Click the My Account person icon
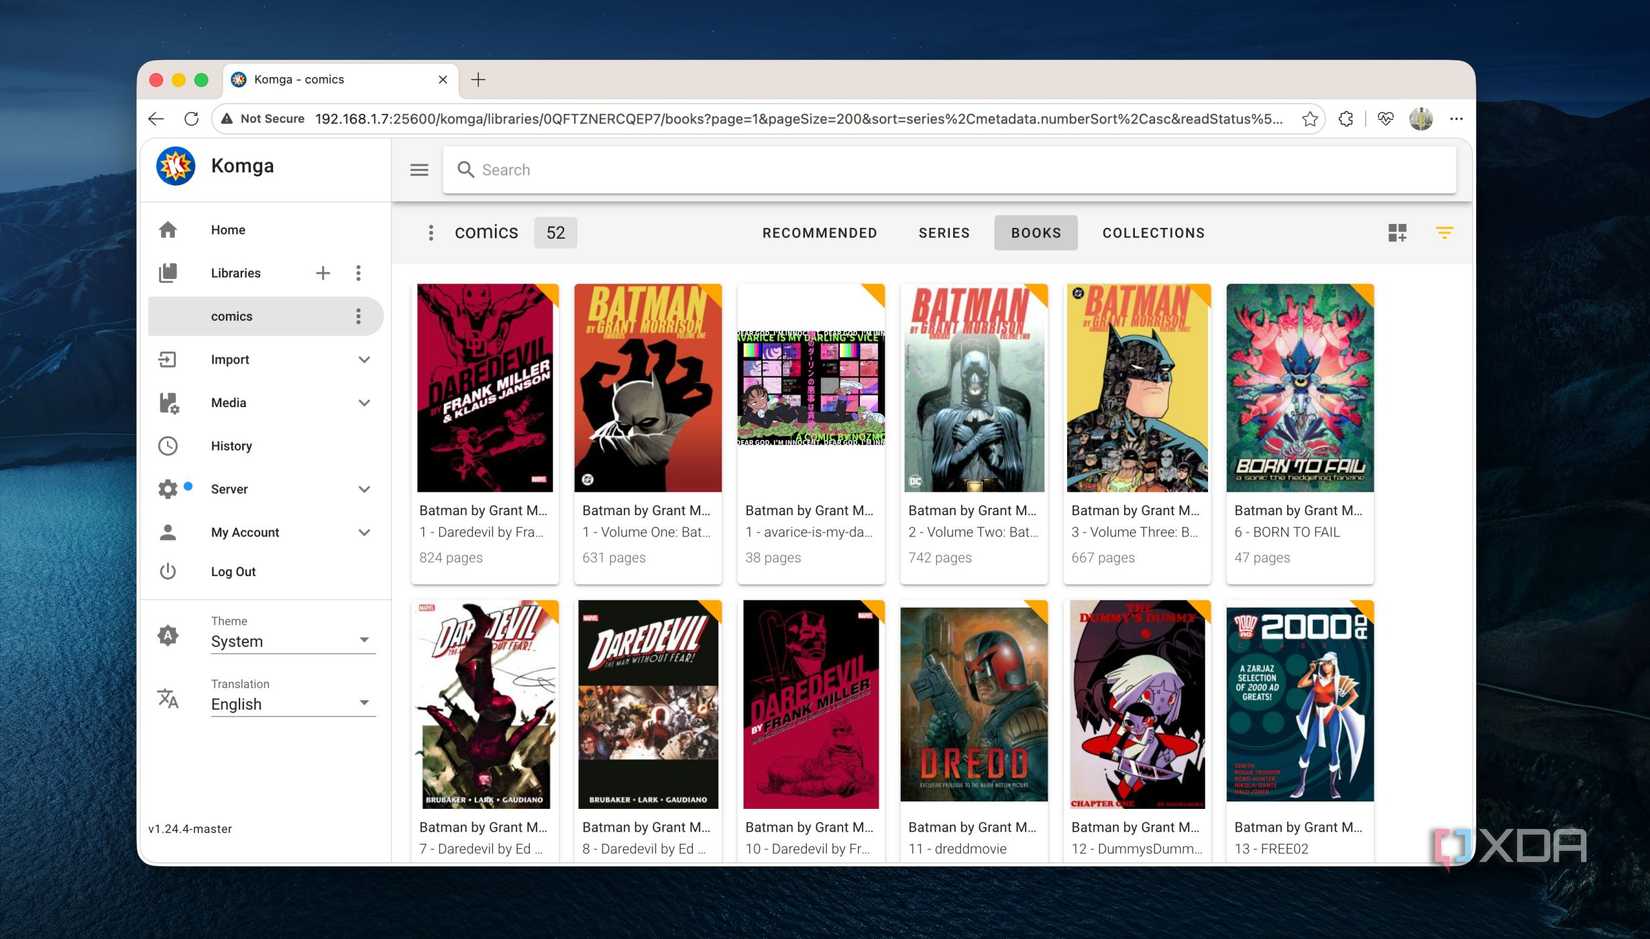This screenshot has width=1650, height=939. [168, 532]
